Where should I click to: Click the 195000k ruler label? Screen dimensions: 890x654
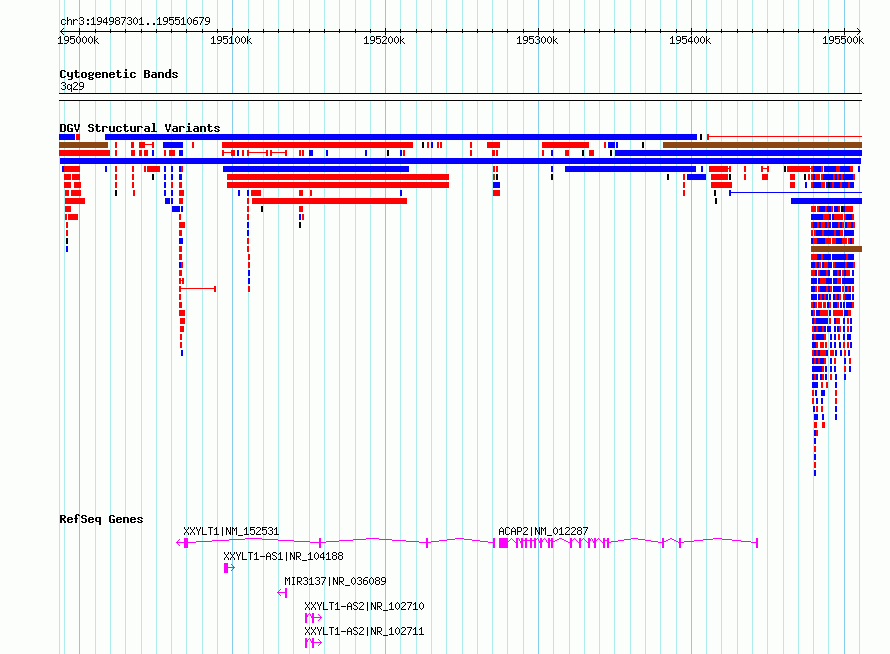(78, 40)
